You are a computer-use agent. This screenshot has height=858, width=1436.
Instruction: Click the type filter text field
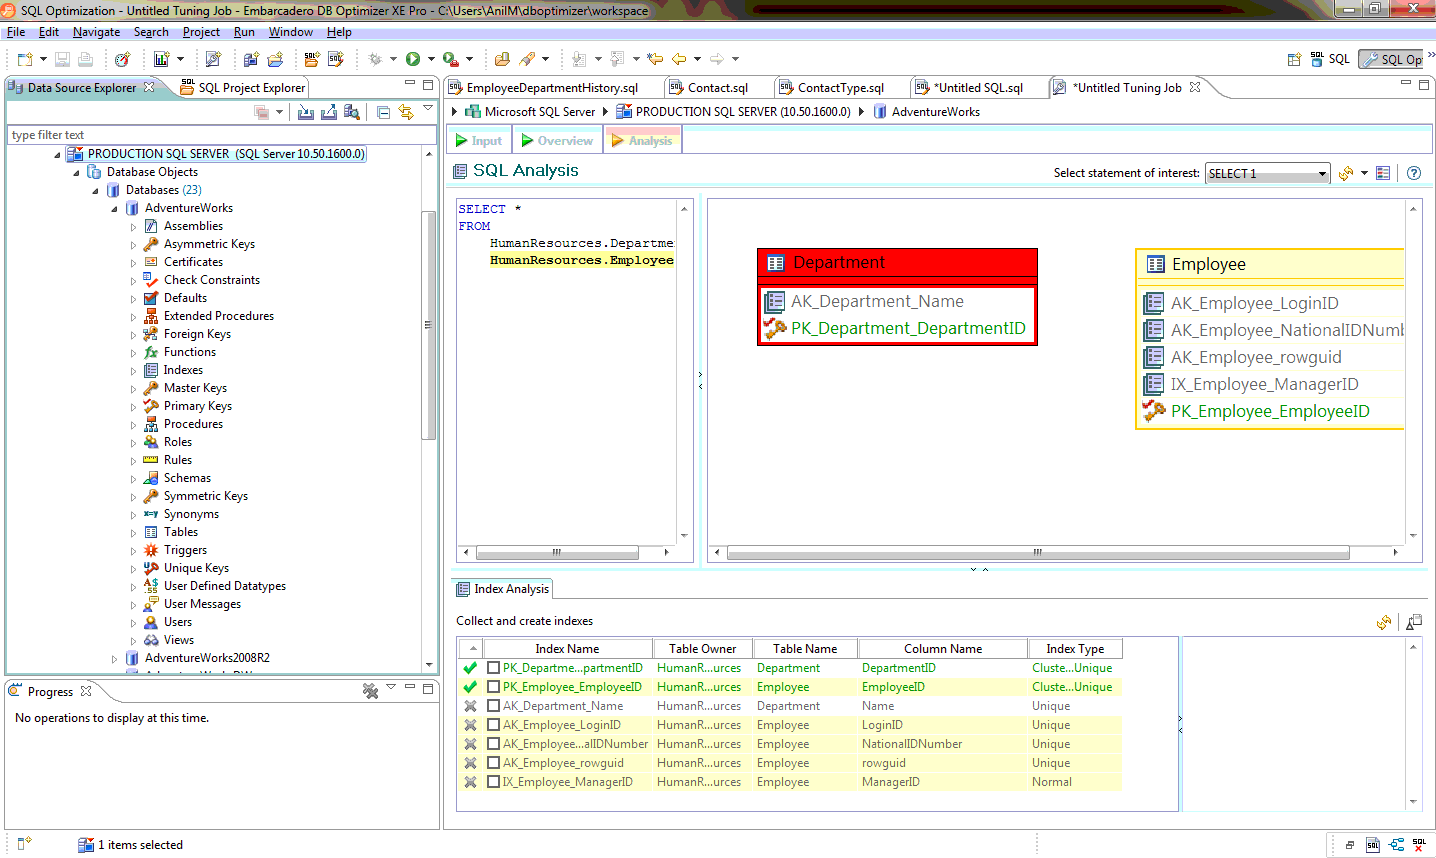coord(222,135)
